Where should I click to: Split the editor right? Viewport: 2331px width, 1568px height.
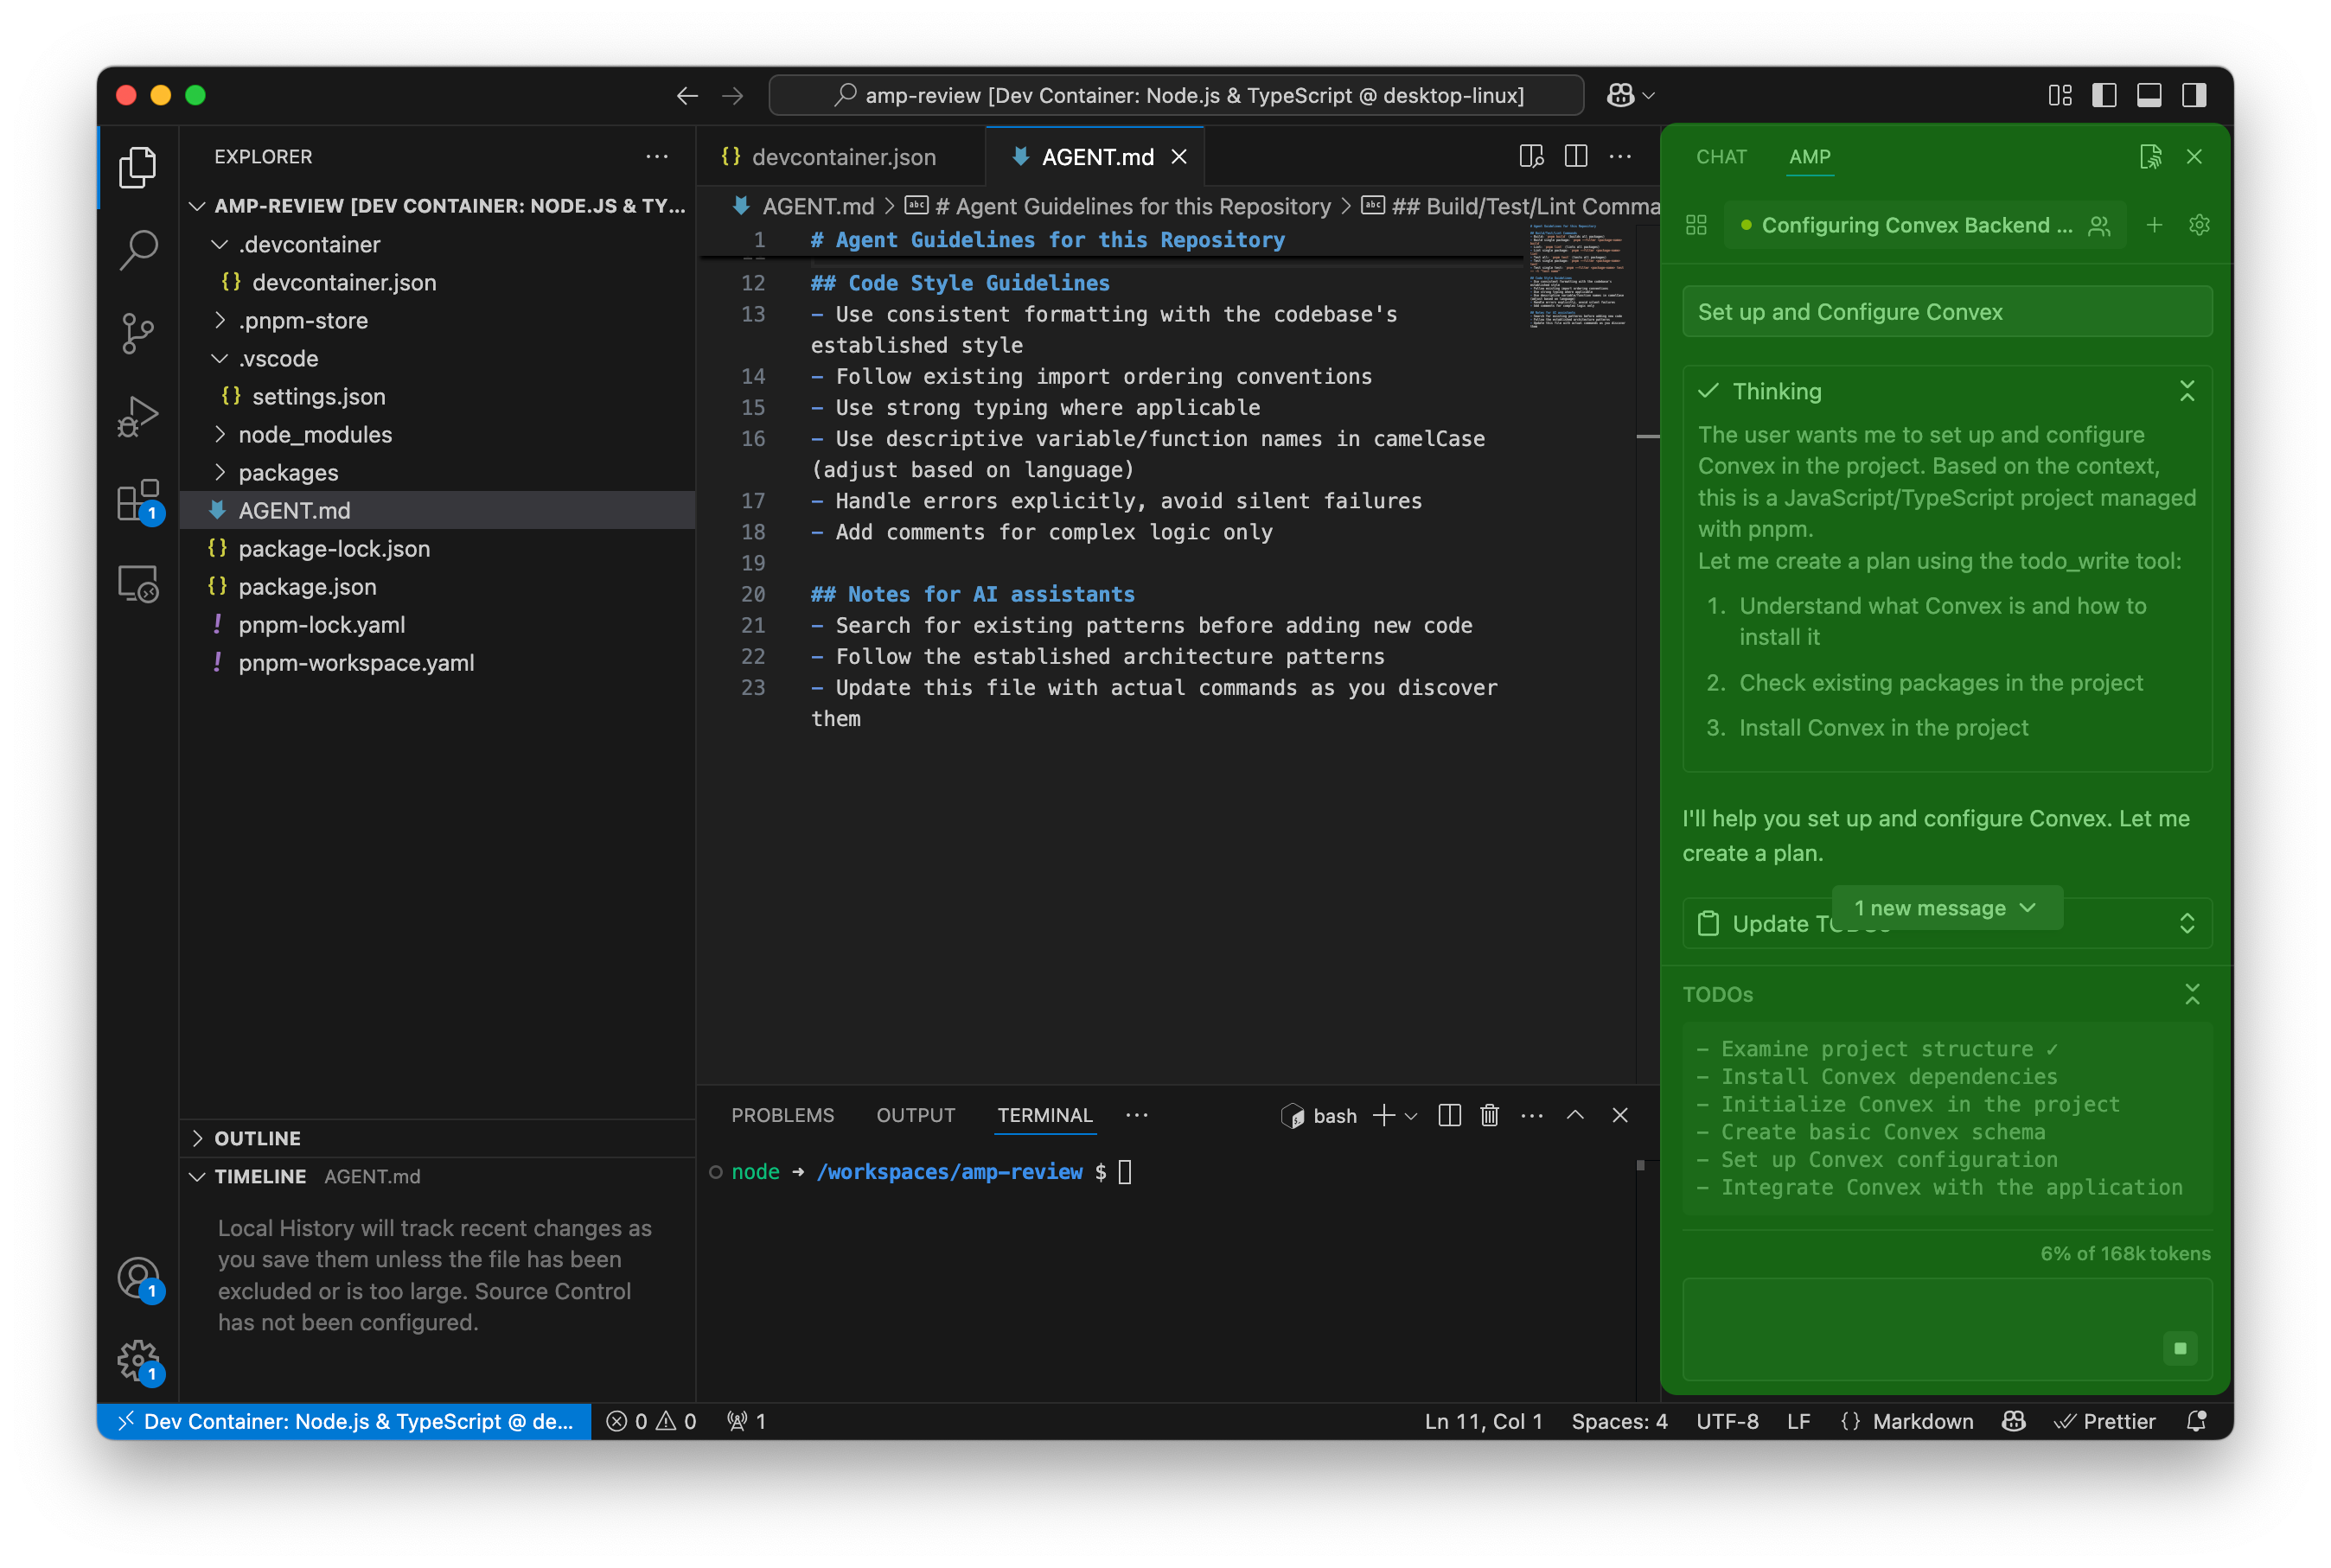click(x=1575, y=157)
